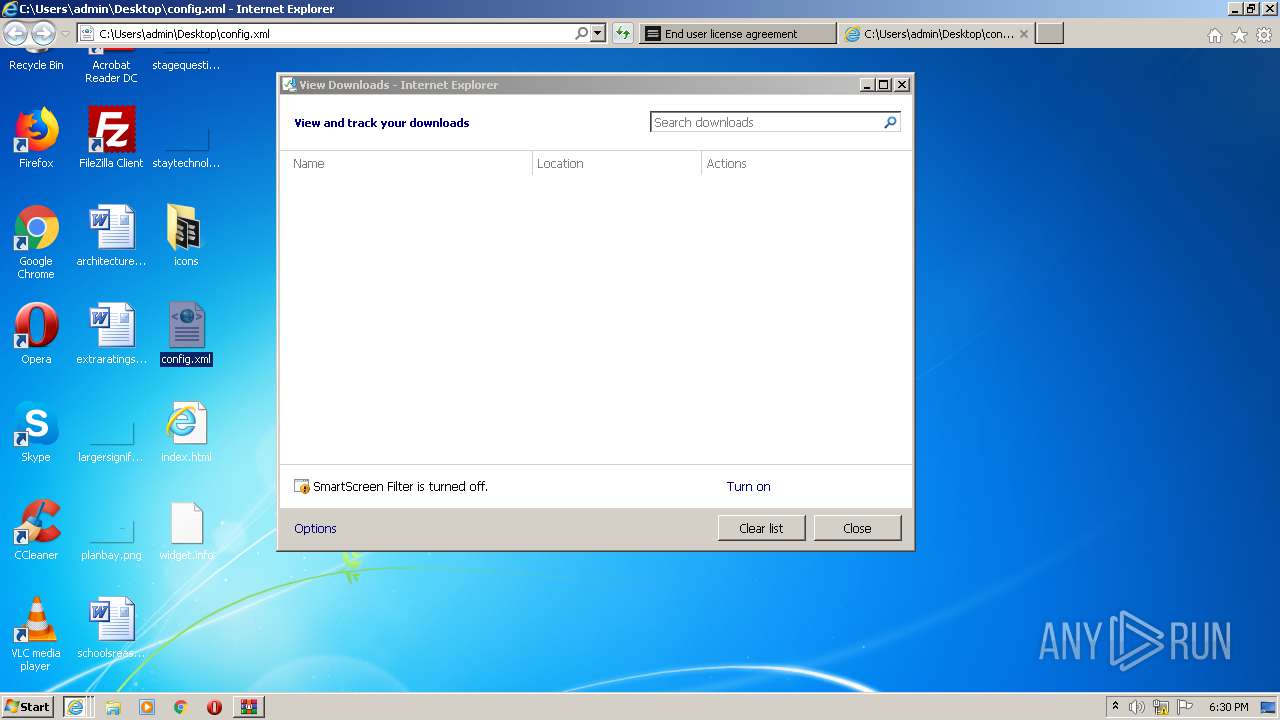1280x720 pixels.
Task: Maximize the View Downloads window
Action: (x=884, y=85)
